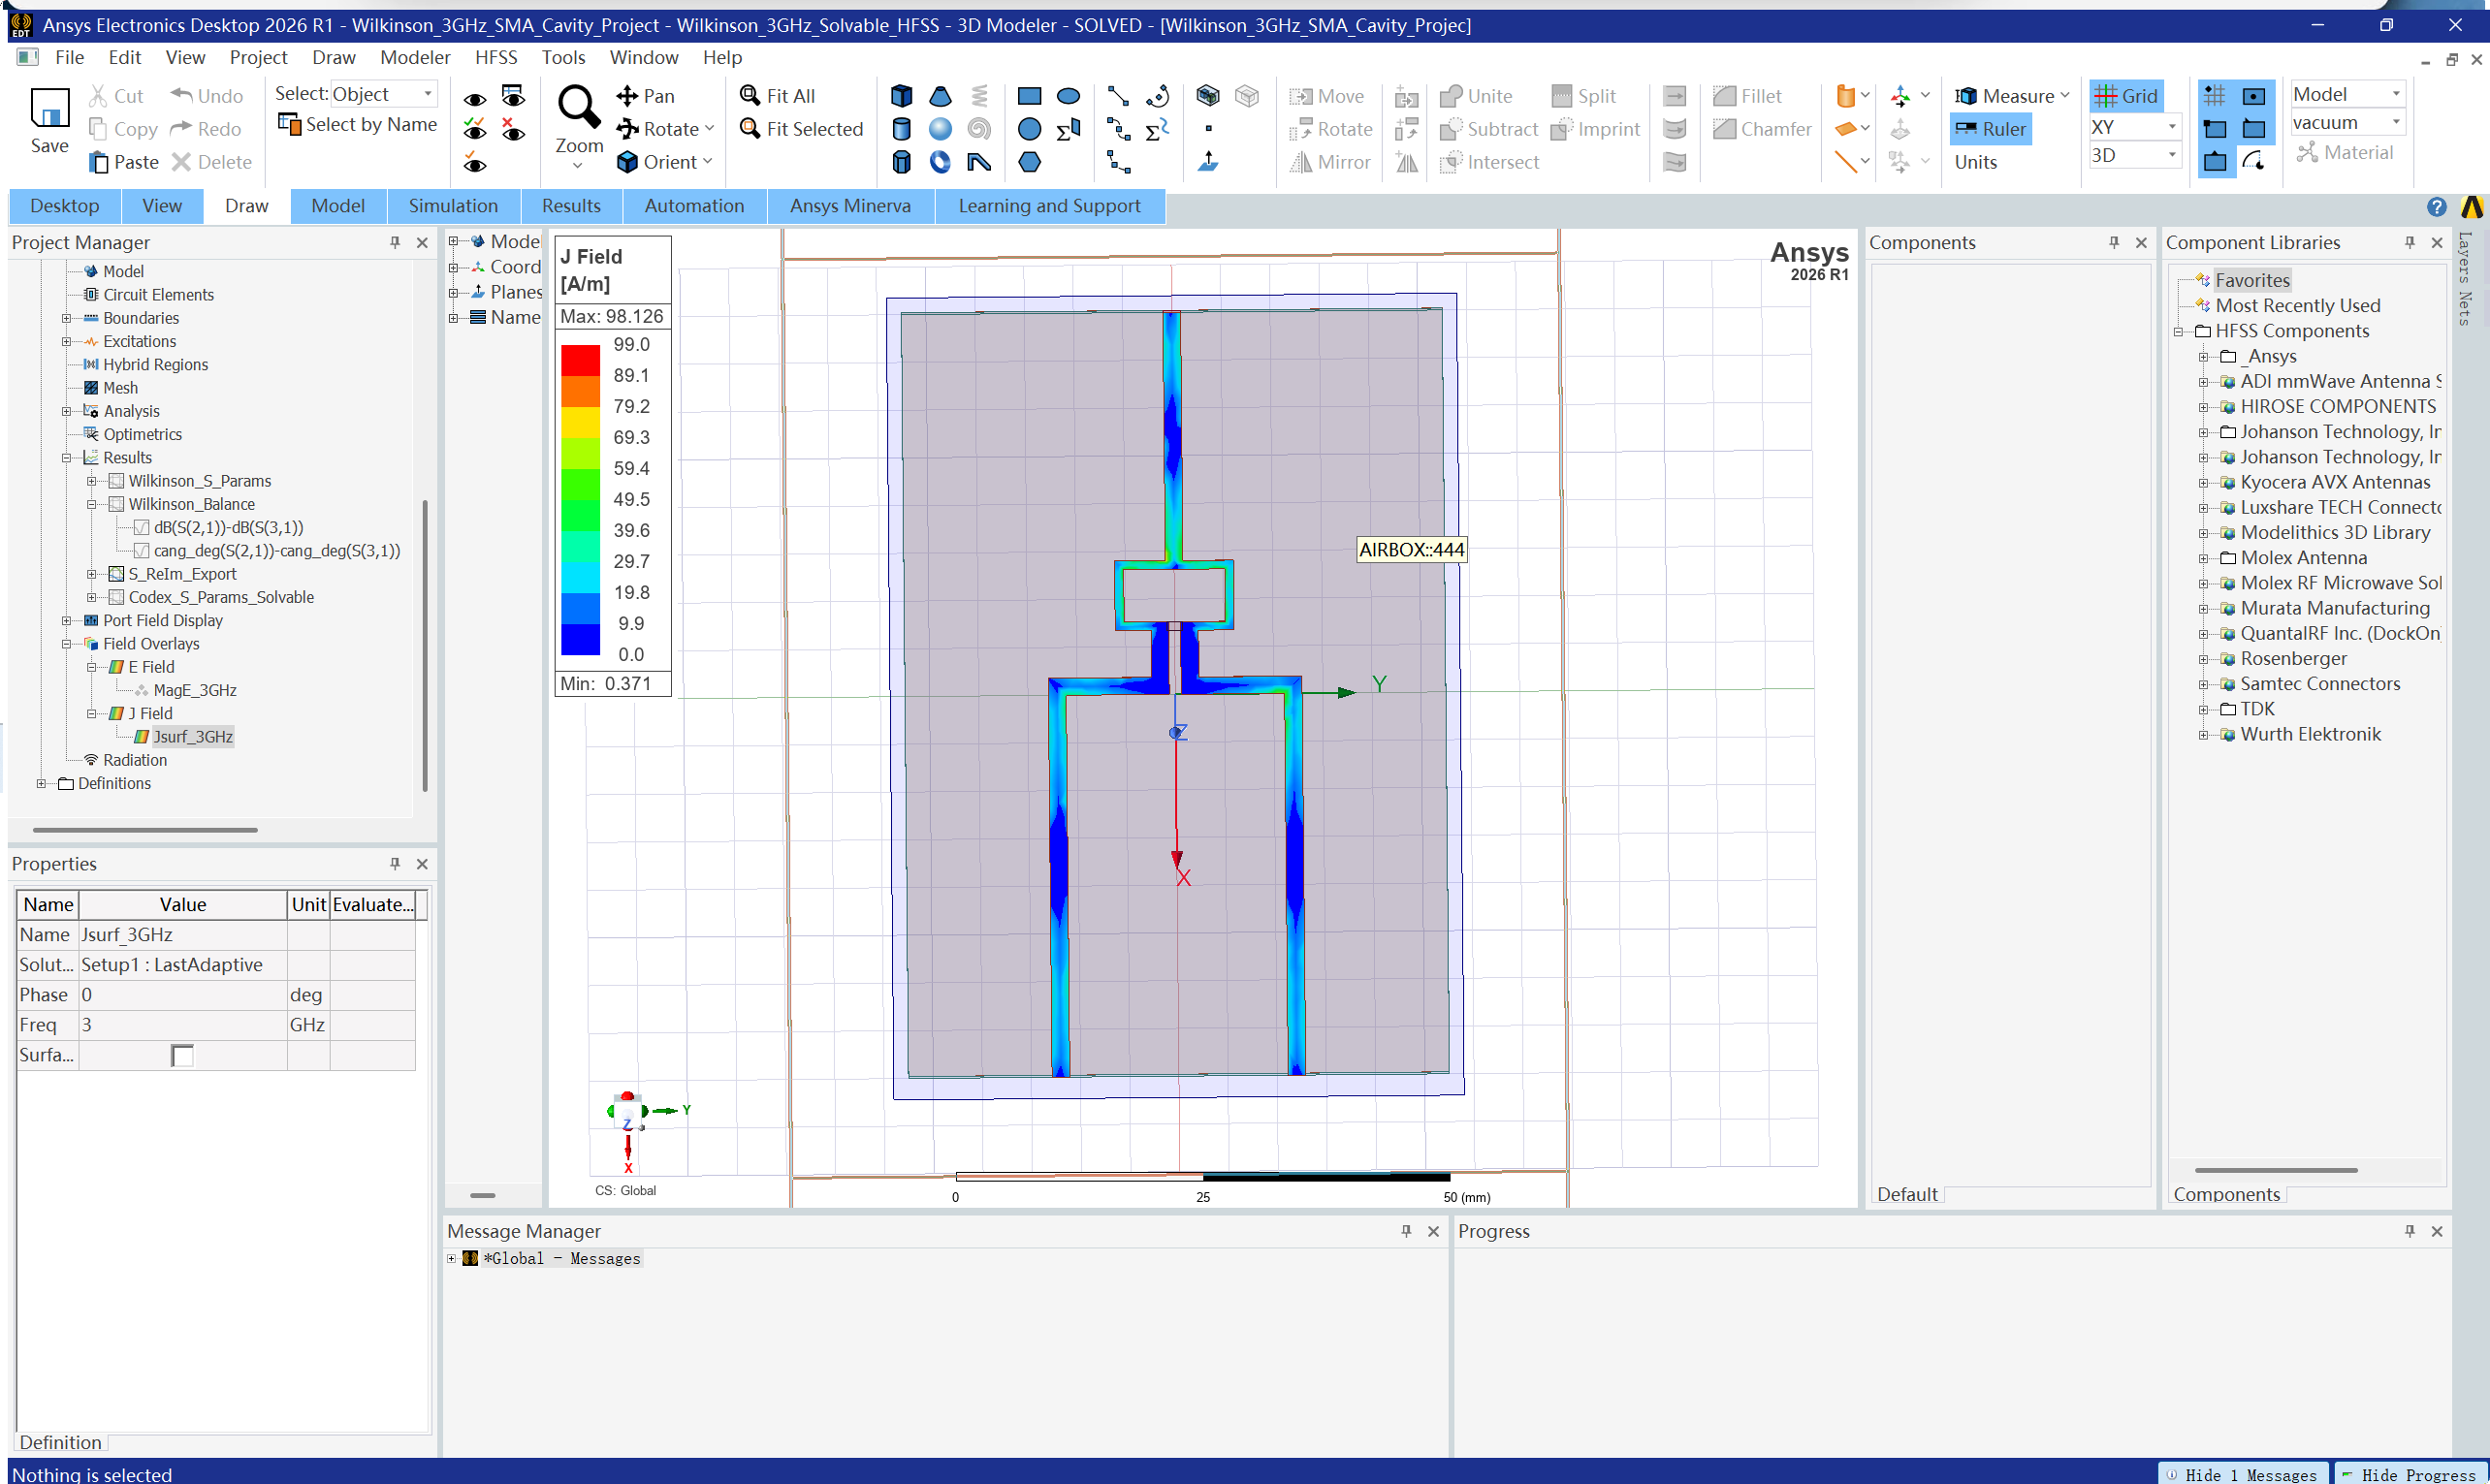
Task: Click the Ansys logo icon at ribbon right
Action: tap(2472, 207)
